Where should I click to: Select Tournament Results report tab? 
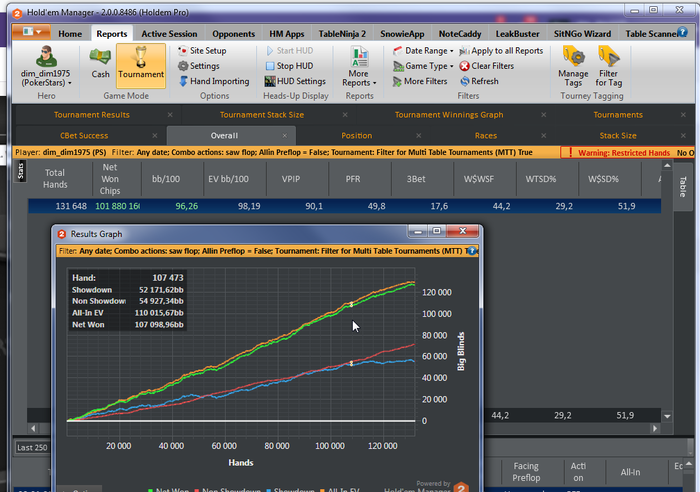[92, 115]
